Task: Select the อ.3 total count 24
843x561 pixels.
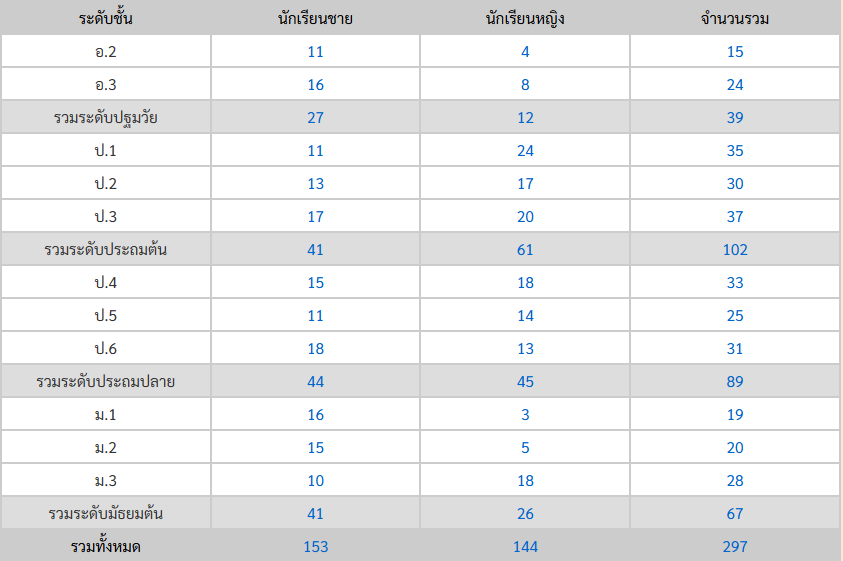Action: pos(735,84)
